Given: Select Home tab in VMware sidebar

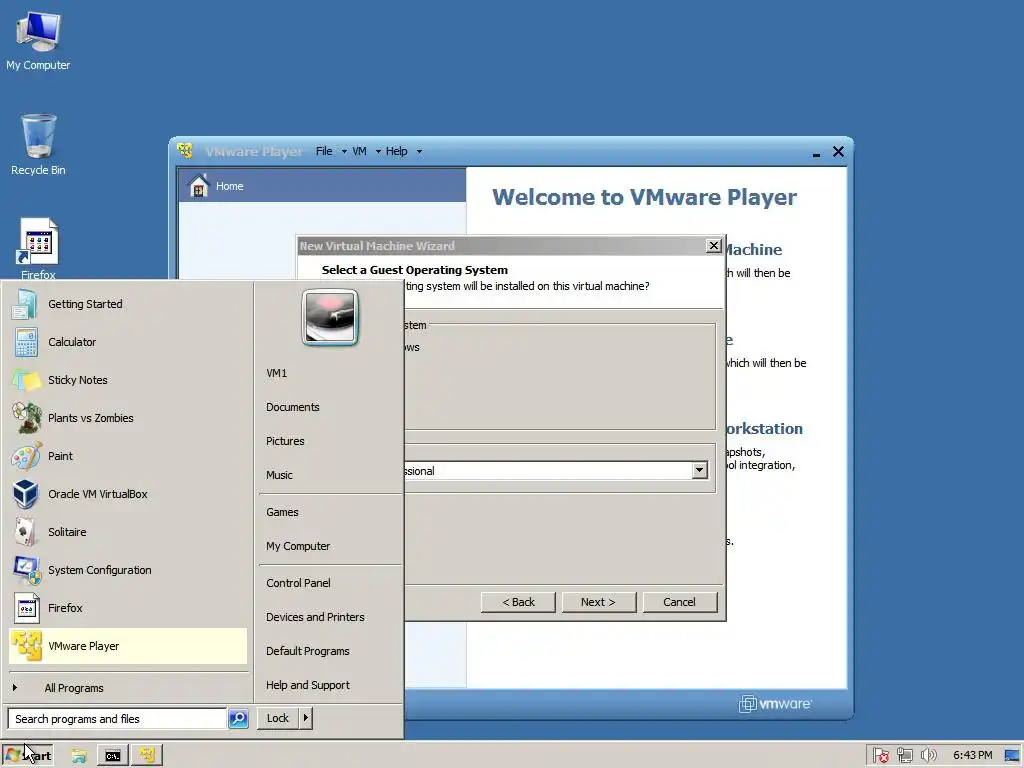Looking at the screenshot, I should pyautogui.click(x=323, y=185).
